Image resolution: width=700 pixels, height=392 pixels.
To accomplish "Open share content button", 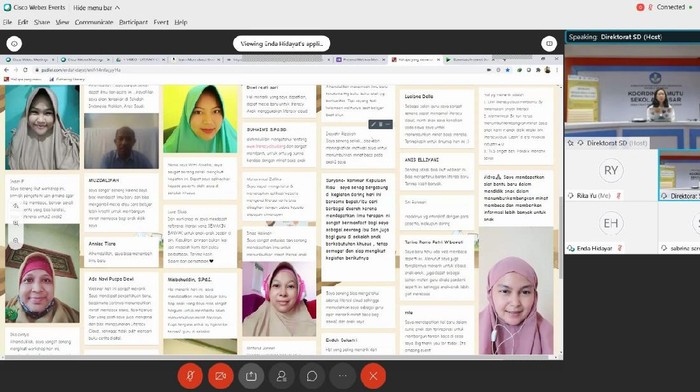I will (x=251, y=376).
